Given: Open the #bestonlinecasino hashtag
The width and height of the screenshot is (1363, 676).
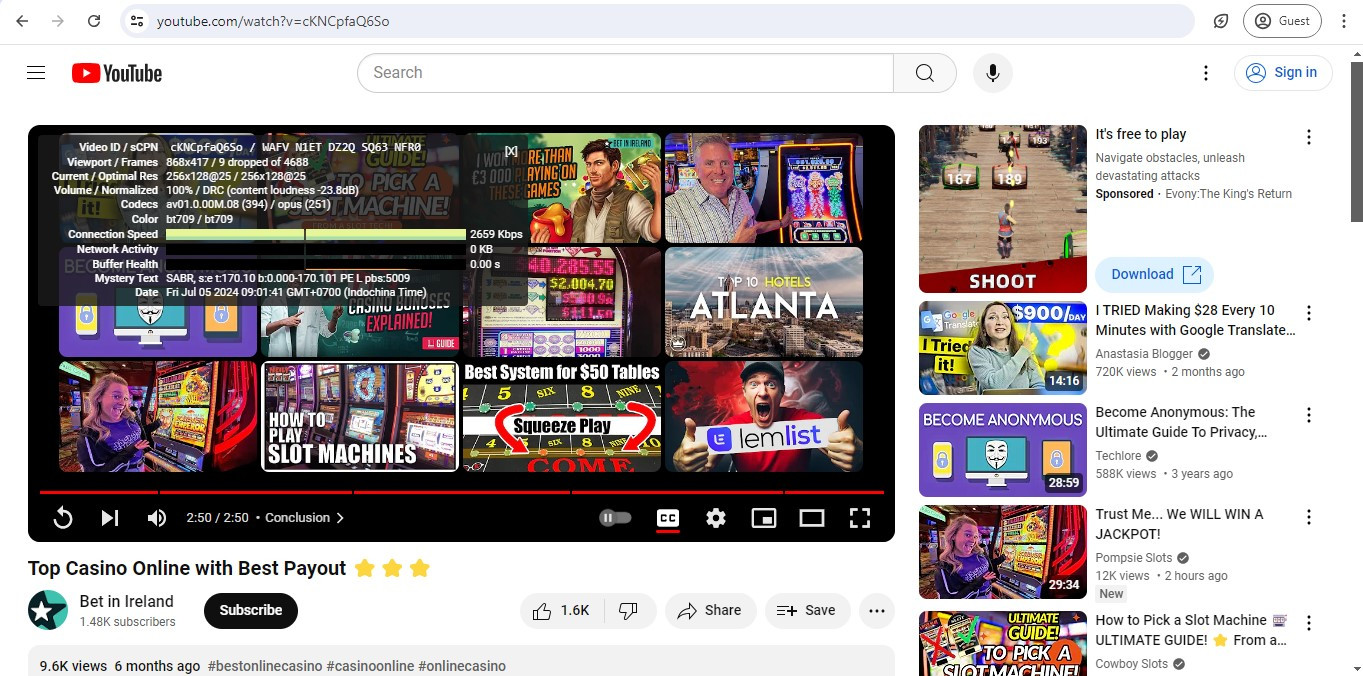Looking at the screenshot, I should click(x=264, y=666).
